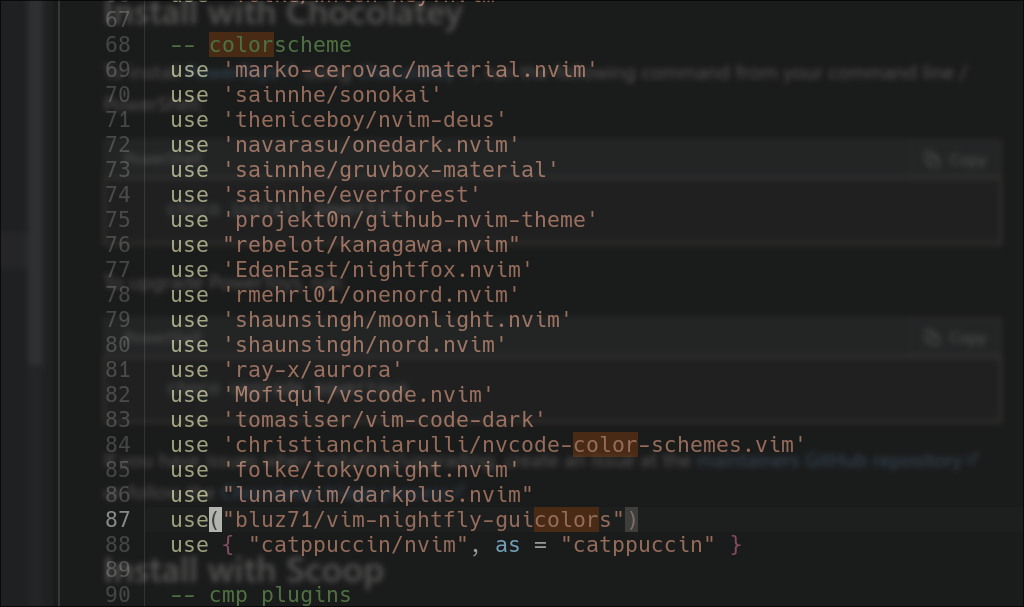Screen dimensions: 1024x607
Task: Click the '-- colorscheme' comment
Action: point(261,45)
